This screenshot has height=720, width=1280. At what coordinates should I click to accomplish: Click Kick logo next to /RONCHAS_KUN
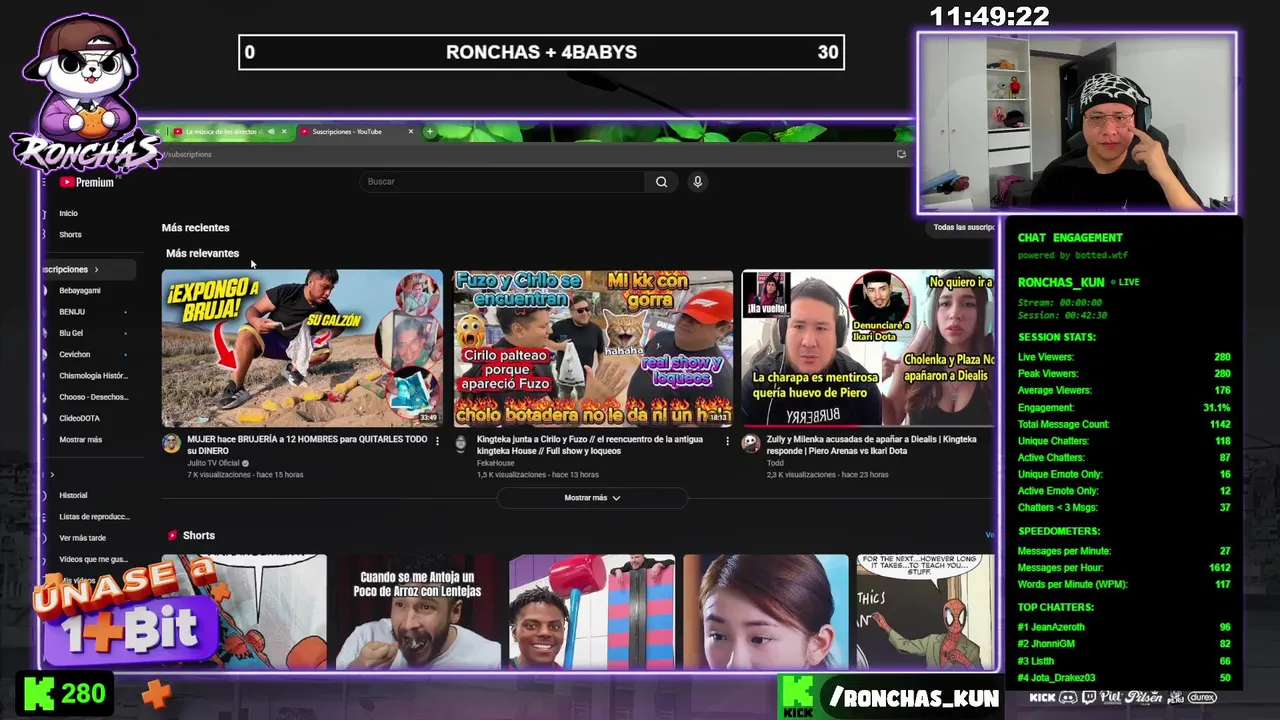tap(798, 697)
